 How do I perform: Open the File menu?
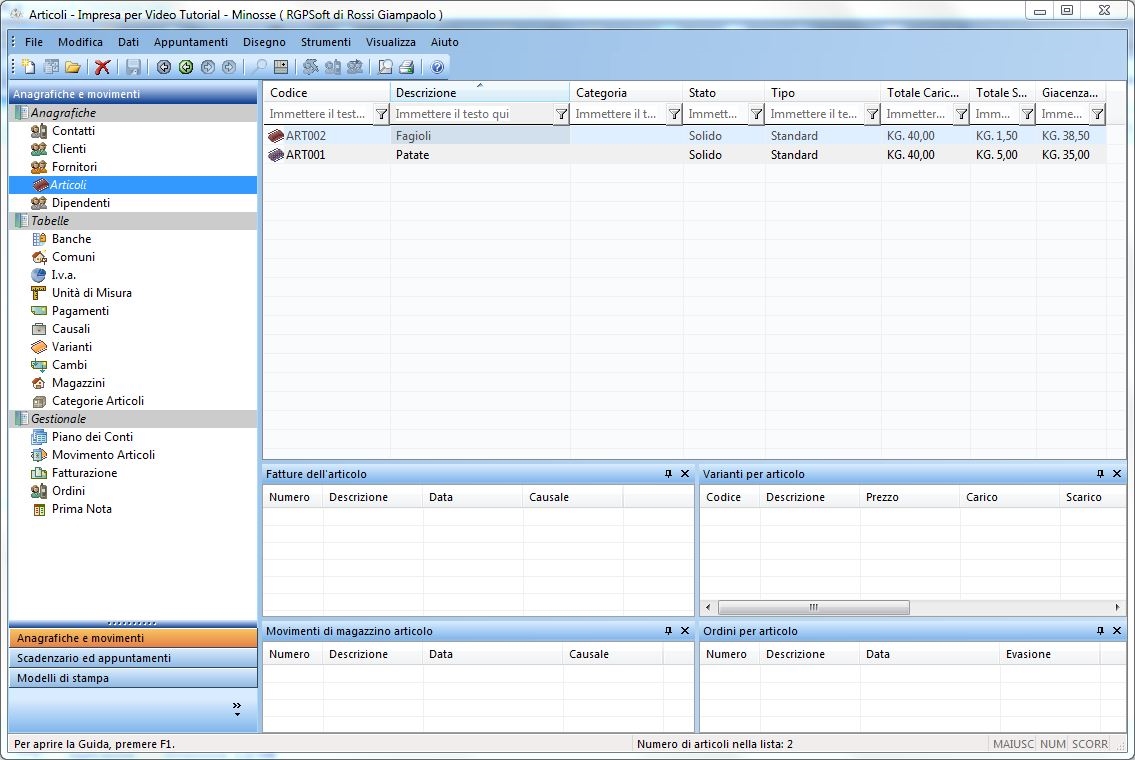34,42
